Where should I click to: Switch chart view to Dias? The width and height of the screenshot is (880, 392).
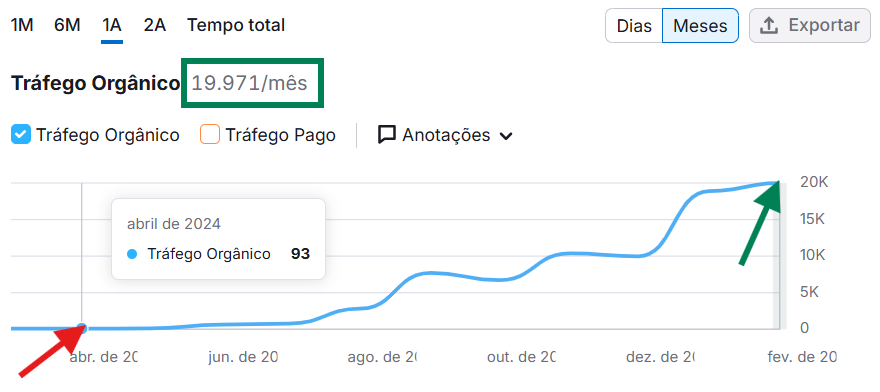634,26
